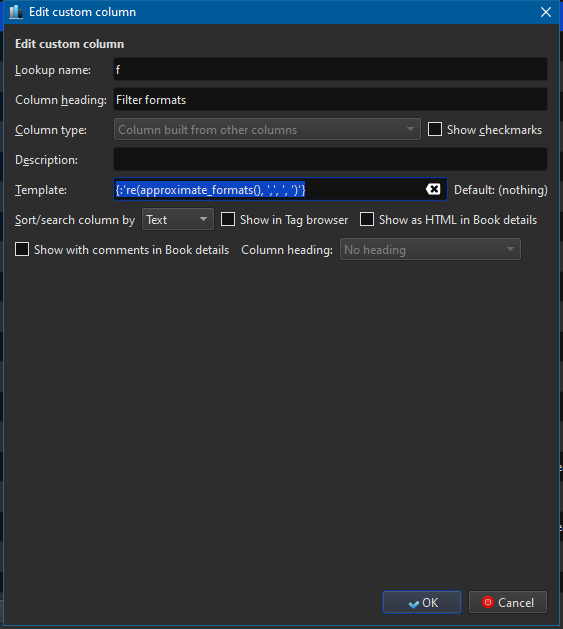
Task: Click the checkmark icon on the OK button
Action: (x=414, y=603)
